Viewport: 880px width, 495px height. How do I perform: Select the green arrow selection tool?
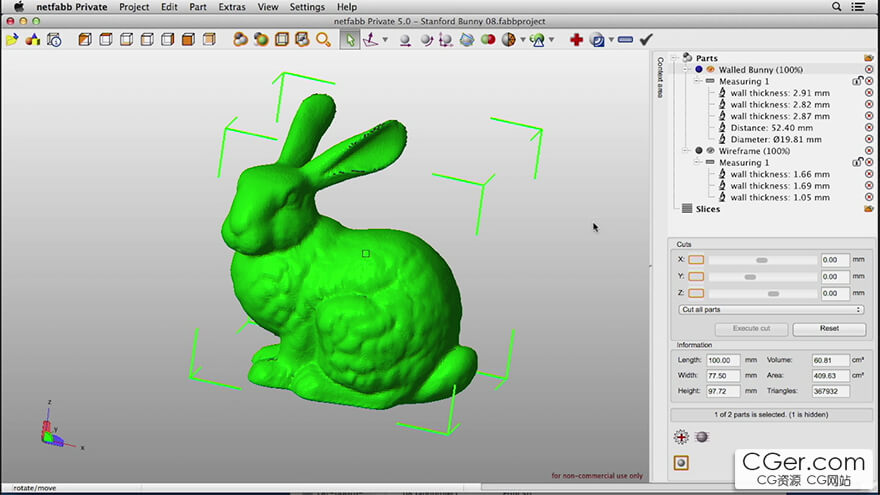coord(350,40)
